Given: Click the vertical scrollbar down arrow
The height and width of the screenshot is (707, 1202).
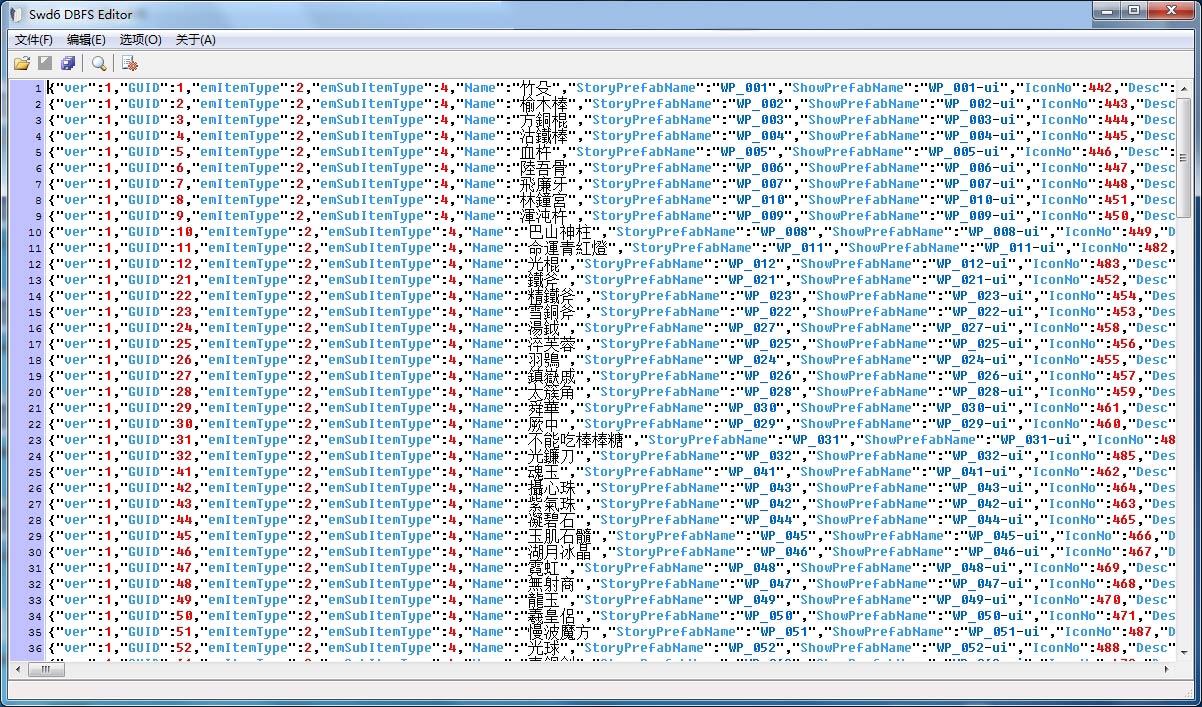Looking at the screenshot, I should 1184,653.
